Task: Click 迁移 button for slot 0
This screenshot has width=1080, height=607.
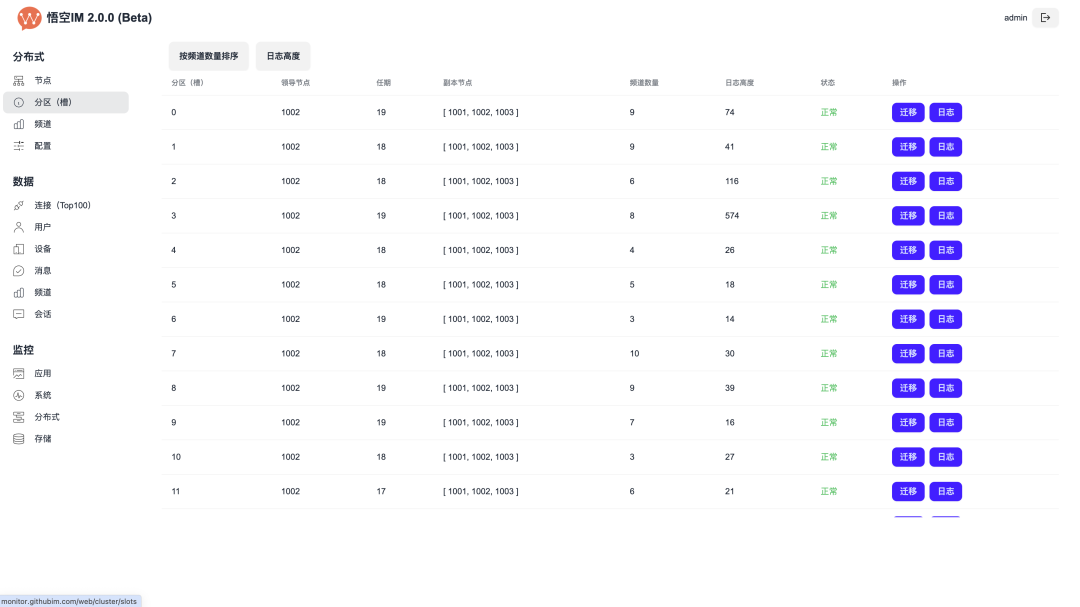Action: 908,112
